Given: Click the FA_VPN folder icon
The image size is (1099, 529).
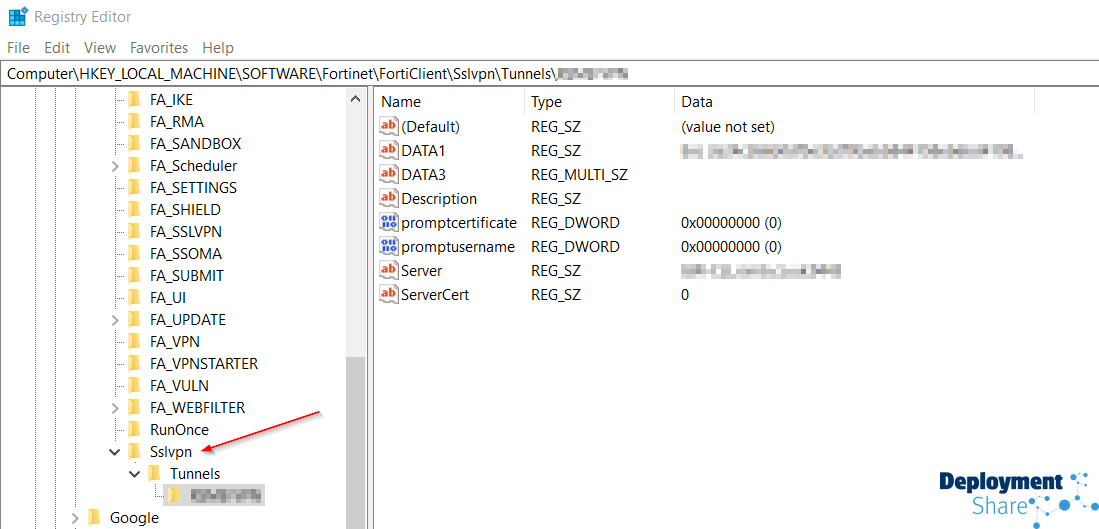Looking at the screenshot, I should [x=135, y=341].
